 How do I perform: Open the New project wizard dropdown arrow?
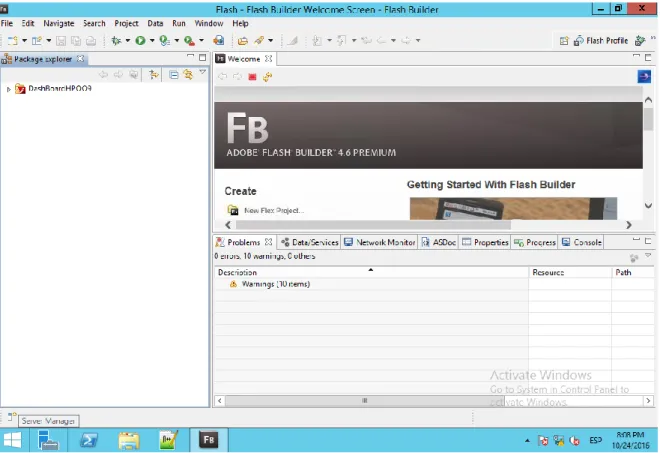49,40
